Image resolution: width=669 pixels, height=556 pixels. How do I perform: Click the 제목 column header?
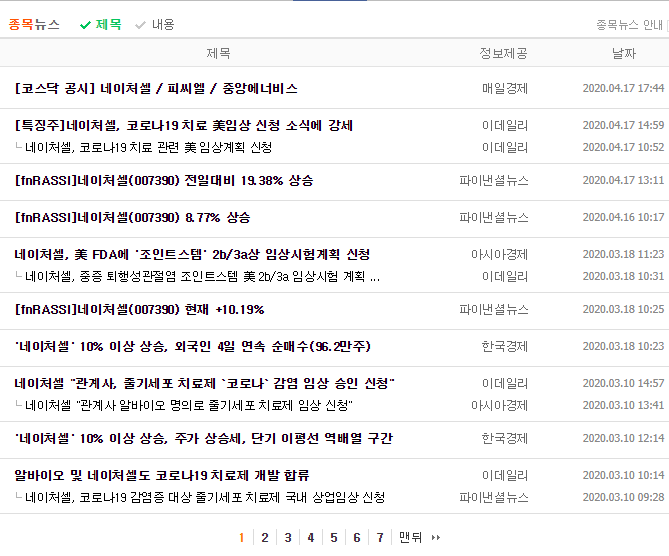pyautogui.click(x=218, y=53)
